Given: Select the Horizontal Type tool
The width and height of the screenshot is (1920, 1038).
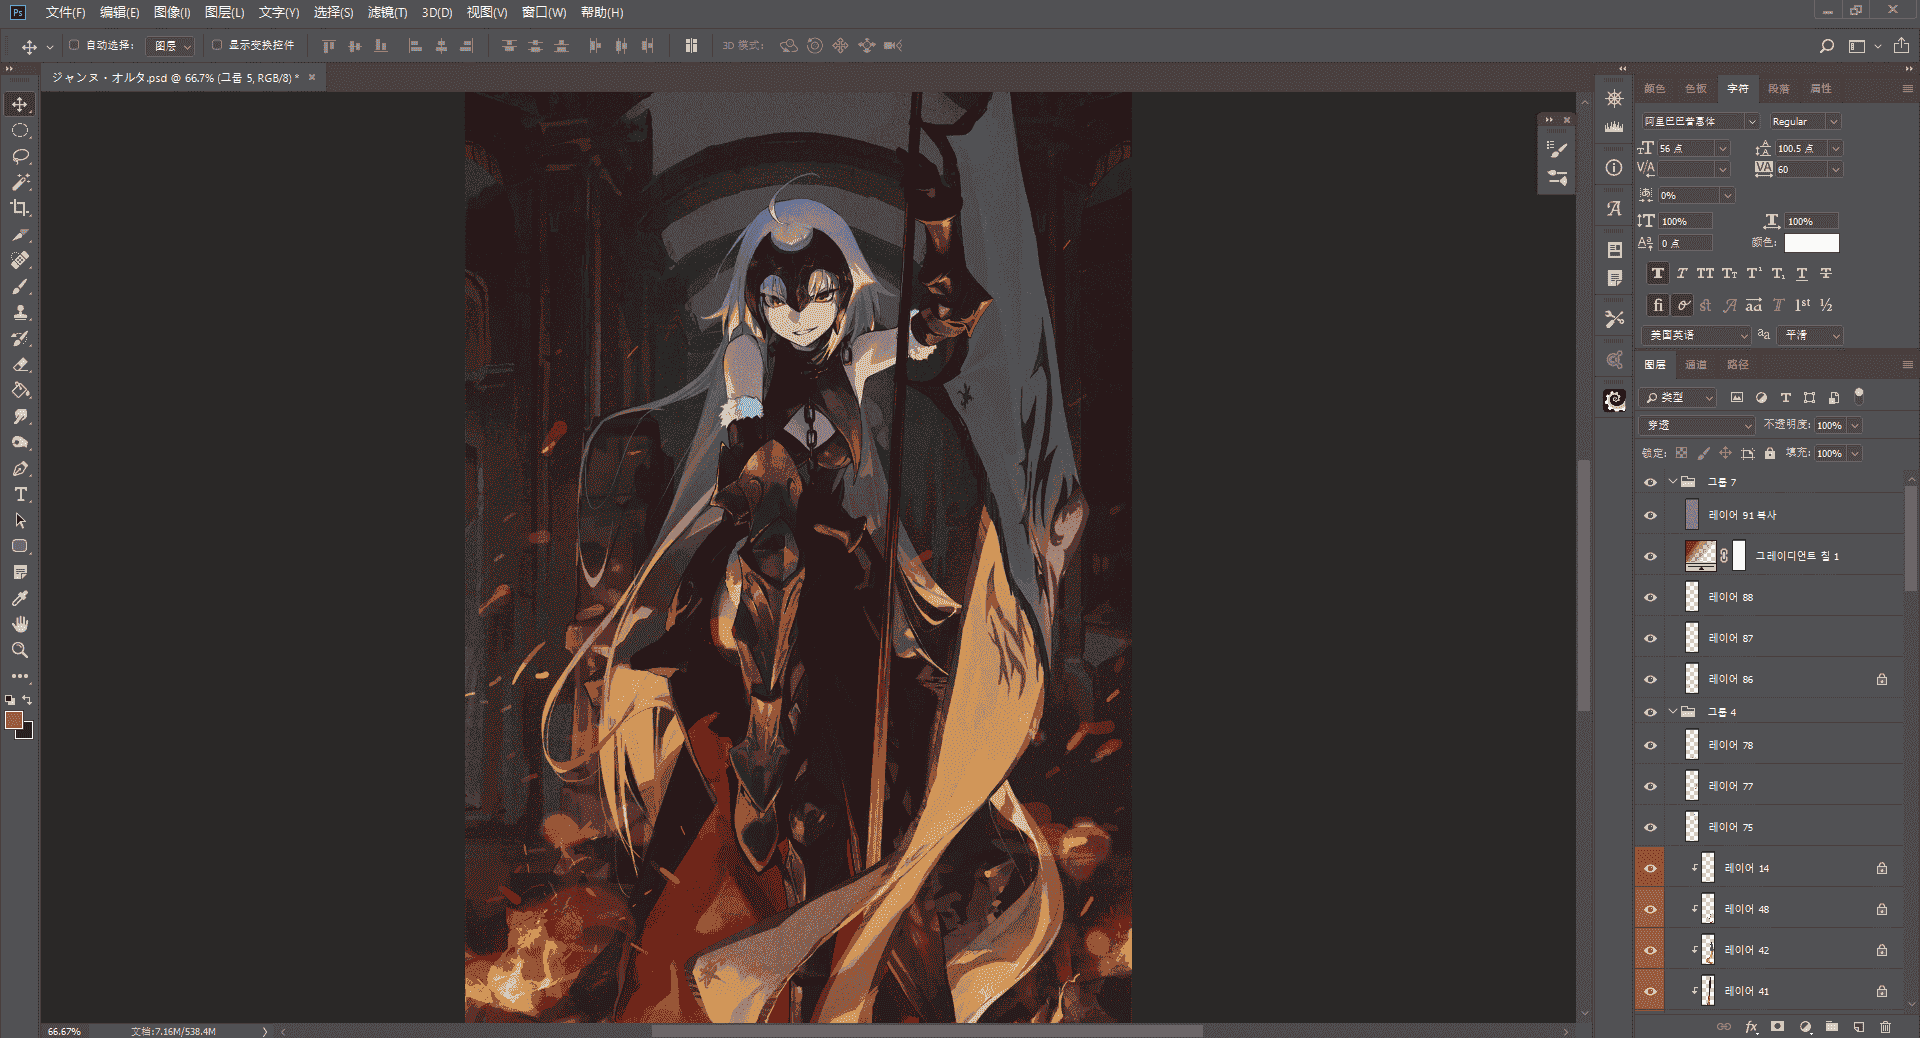Looking at the screenshot, I should (x=20, y=494).
